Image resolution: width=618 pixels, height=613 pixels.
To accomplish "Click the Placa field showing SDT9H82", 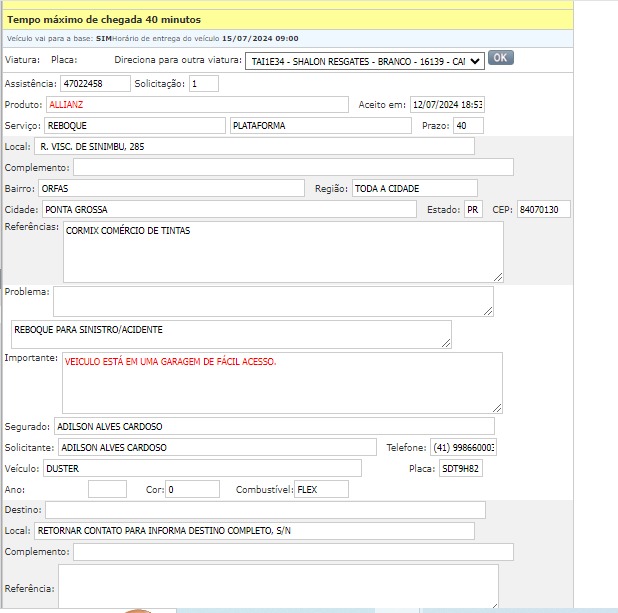I will coord(460,468).
